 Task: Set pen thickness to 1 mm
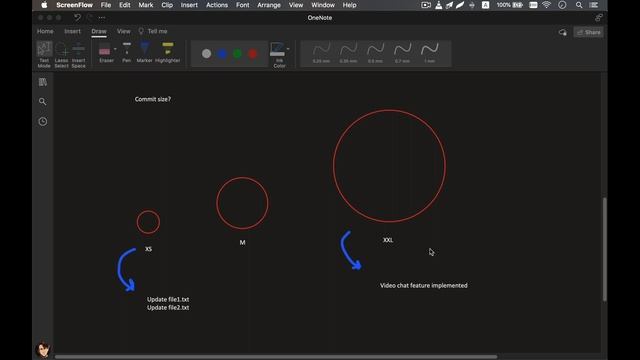(x=429, y=53)
